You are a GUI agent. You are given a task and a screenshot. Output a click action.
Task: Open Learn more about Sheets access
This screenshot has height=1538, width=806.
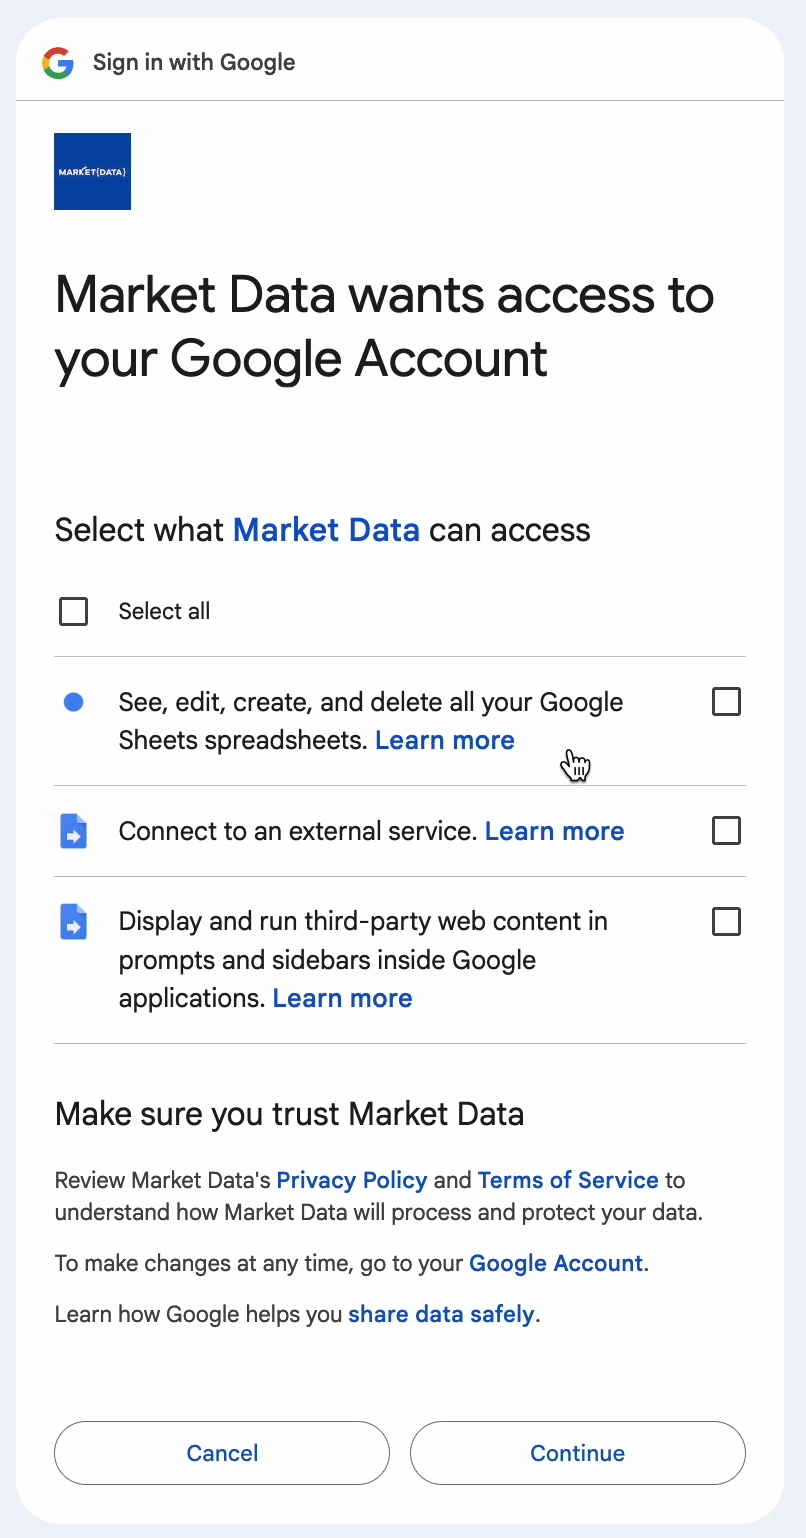(444, 740)
